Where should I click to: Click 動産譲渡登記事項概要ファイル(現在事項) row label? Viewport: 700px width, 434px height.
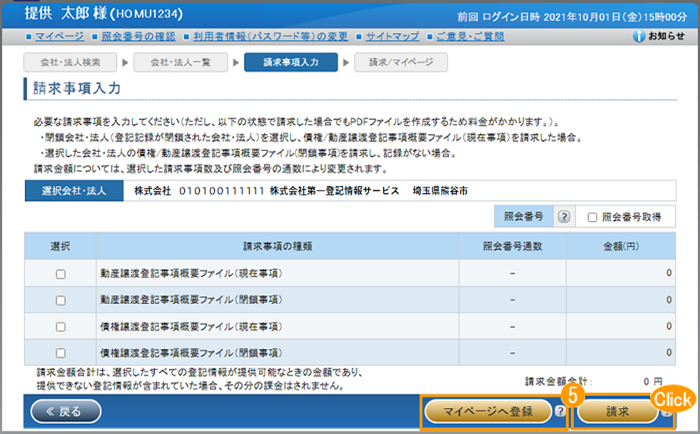191,273
